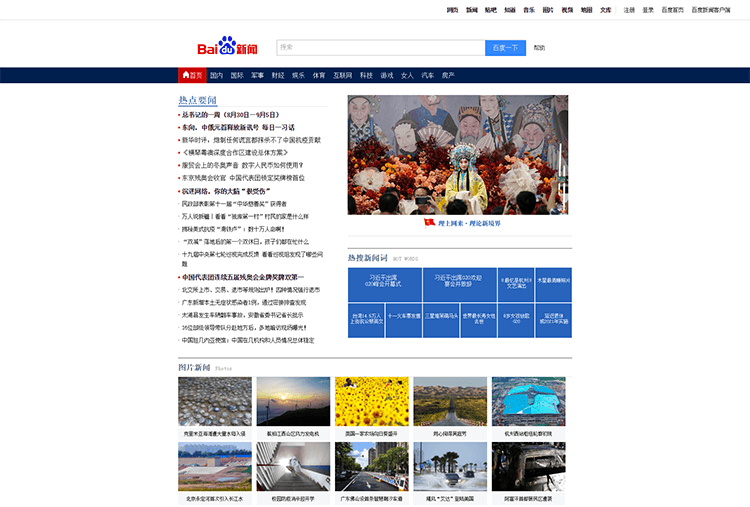Click the large opera performer featured photo
The width and height of the screenshot is (750, 507).
tap(457, 154)
